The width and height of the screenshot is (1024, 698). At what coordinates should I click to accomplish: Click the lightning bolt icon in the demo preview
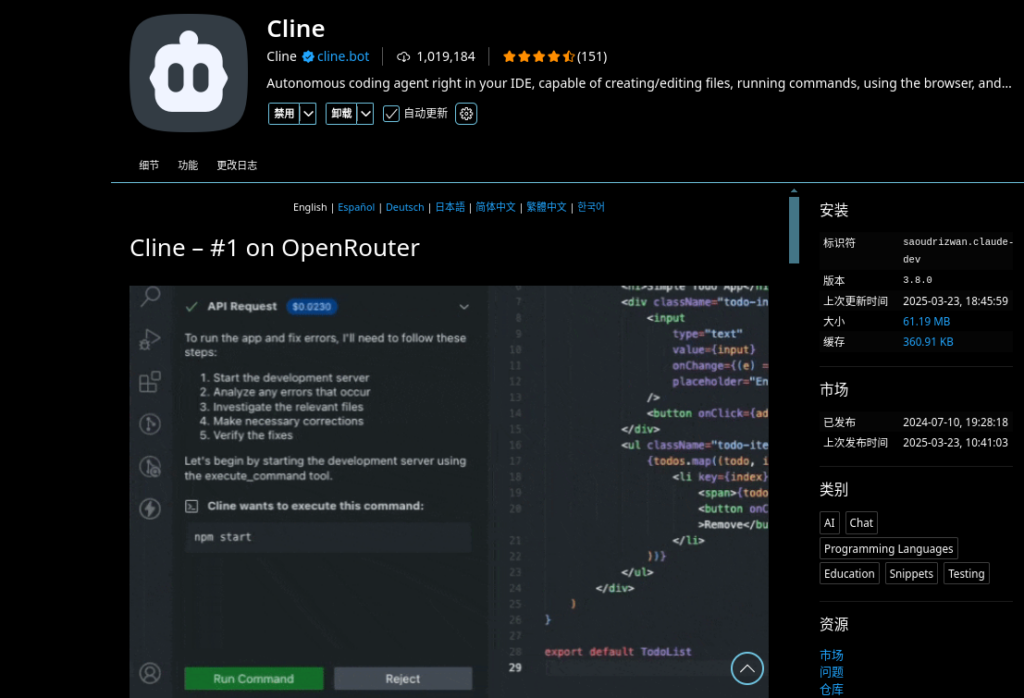pos(150,509)
